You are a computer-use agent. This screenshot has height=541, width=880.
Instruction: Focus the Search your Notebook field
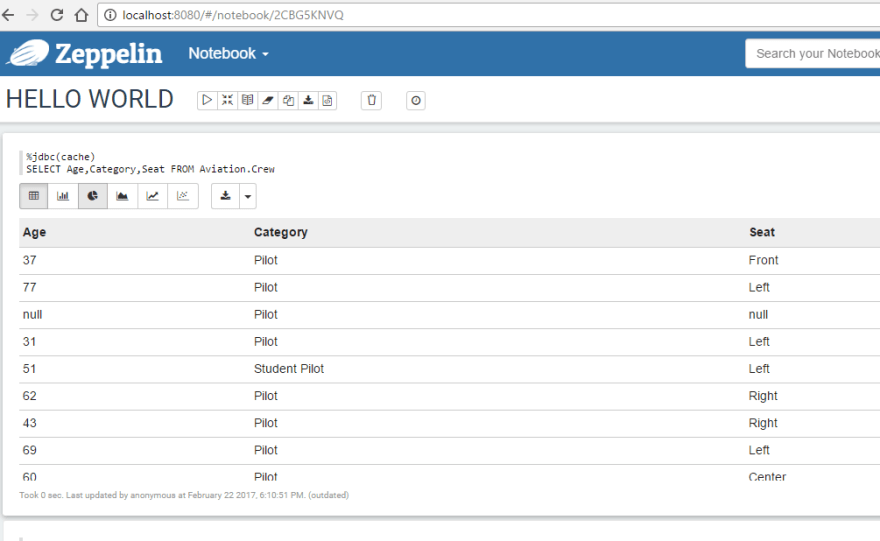[813, 53]
